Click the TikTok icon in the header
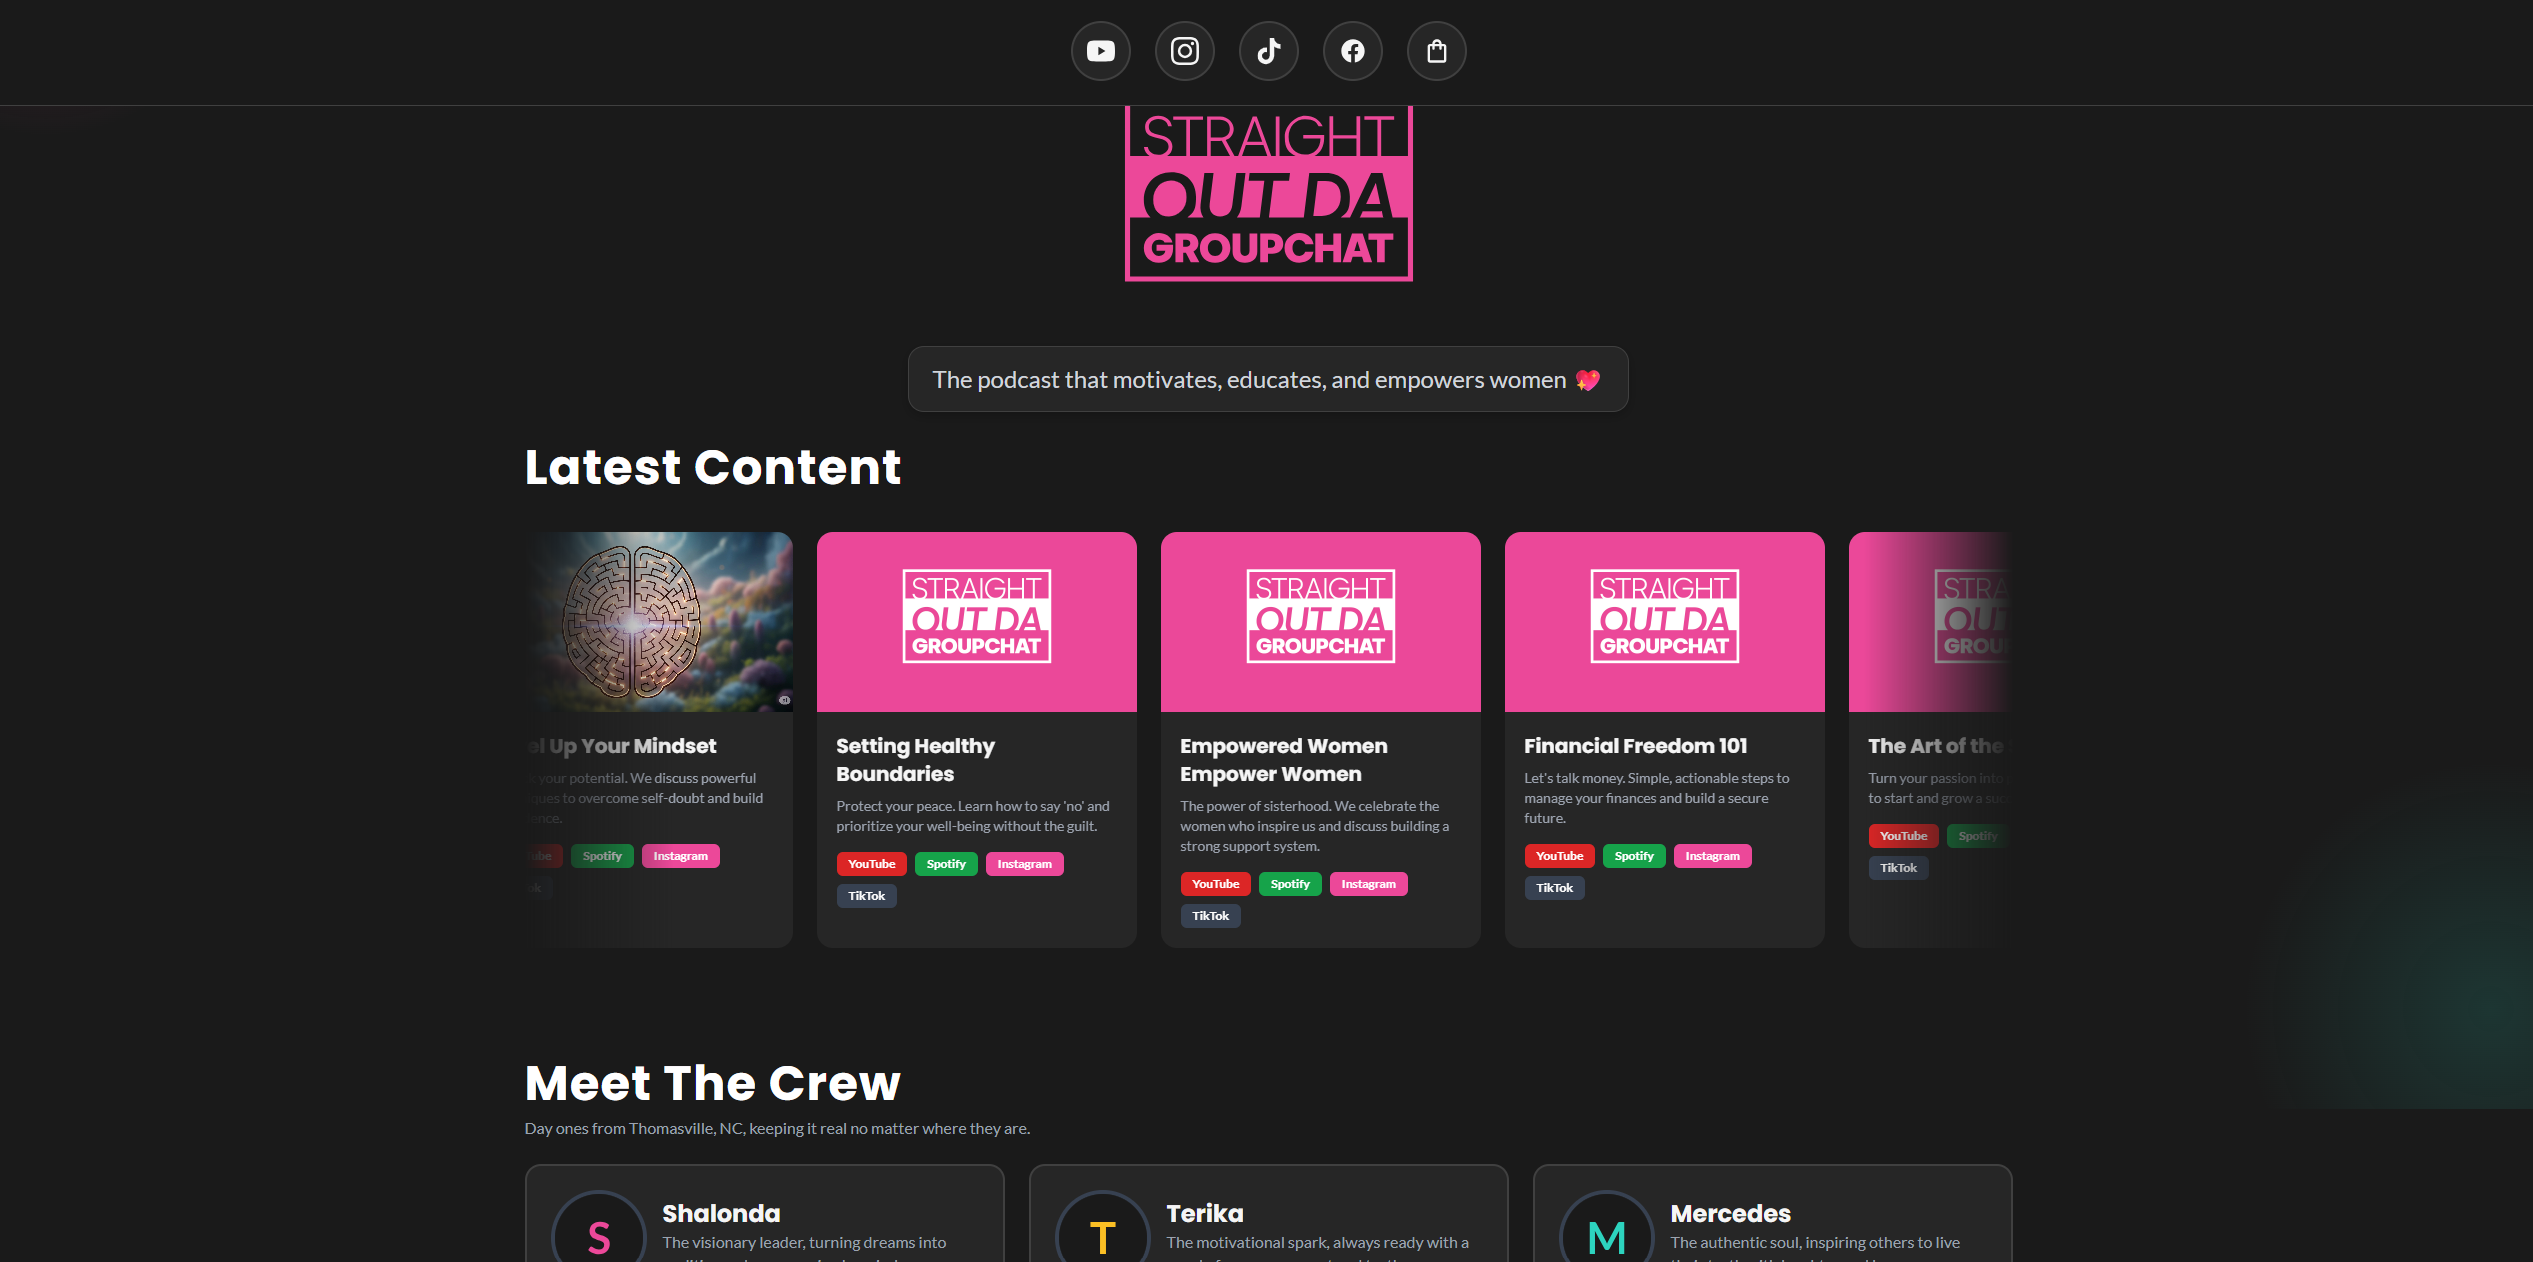 click(x=1268, y=50)
